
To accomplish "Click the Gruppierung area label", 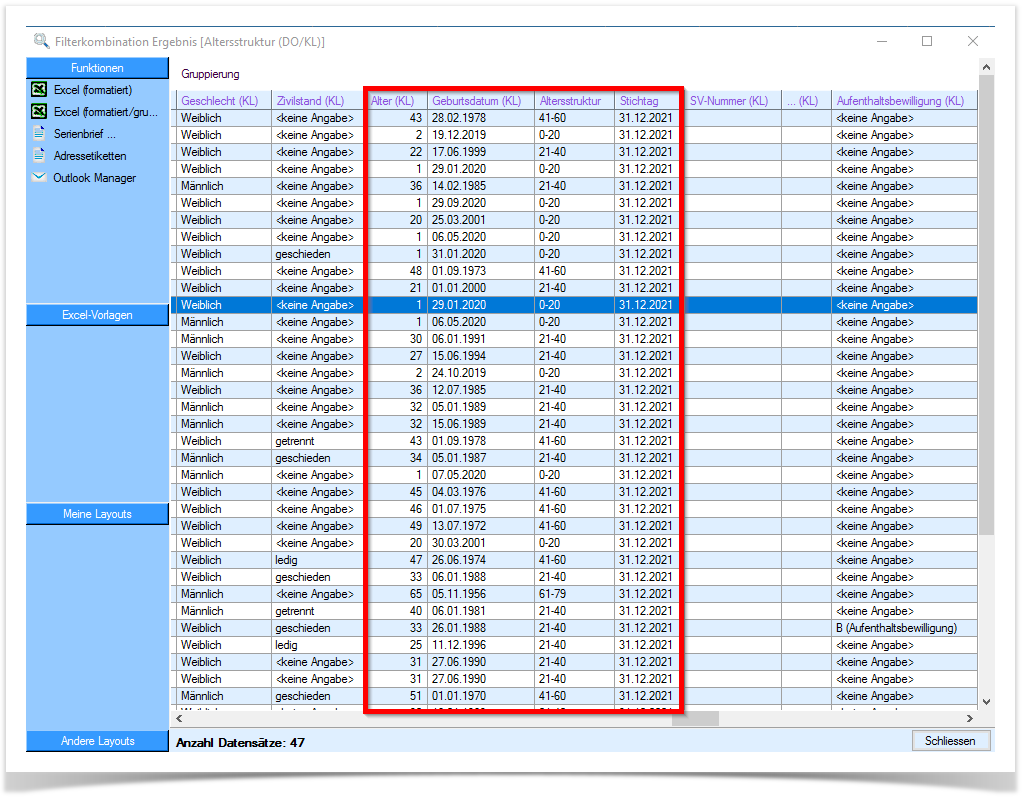I will click(210, 74).
